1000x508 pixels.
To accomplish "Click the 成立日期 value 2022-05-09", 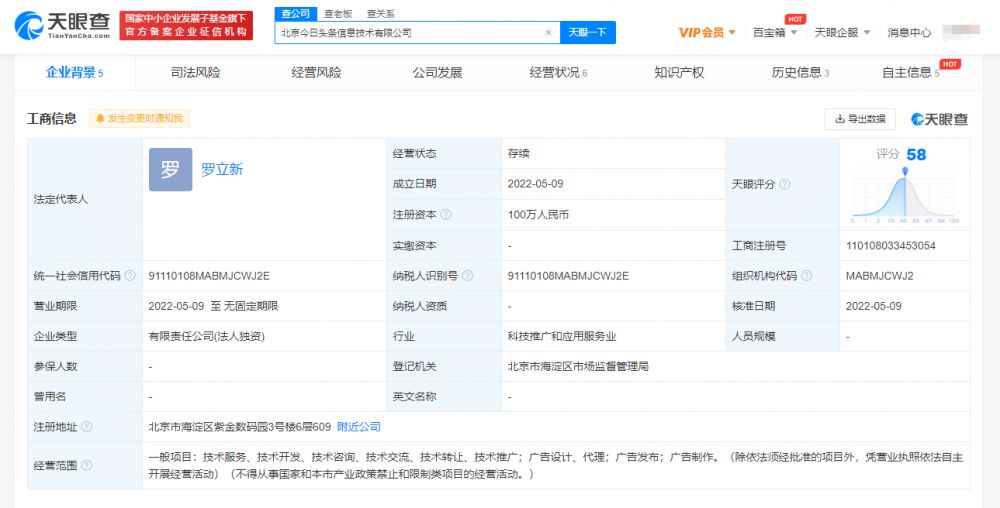I will [x=535, y=184].
